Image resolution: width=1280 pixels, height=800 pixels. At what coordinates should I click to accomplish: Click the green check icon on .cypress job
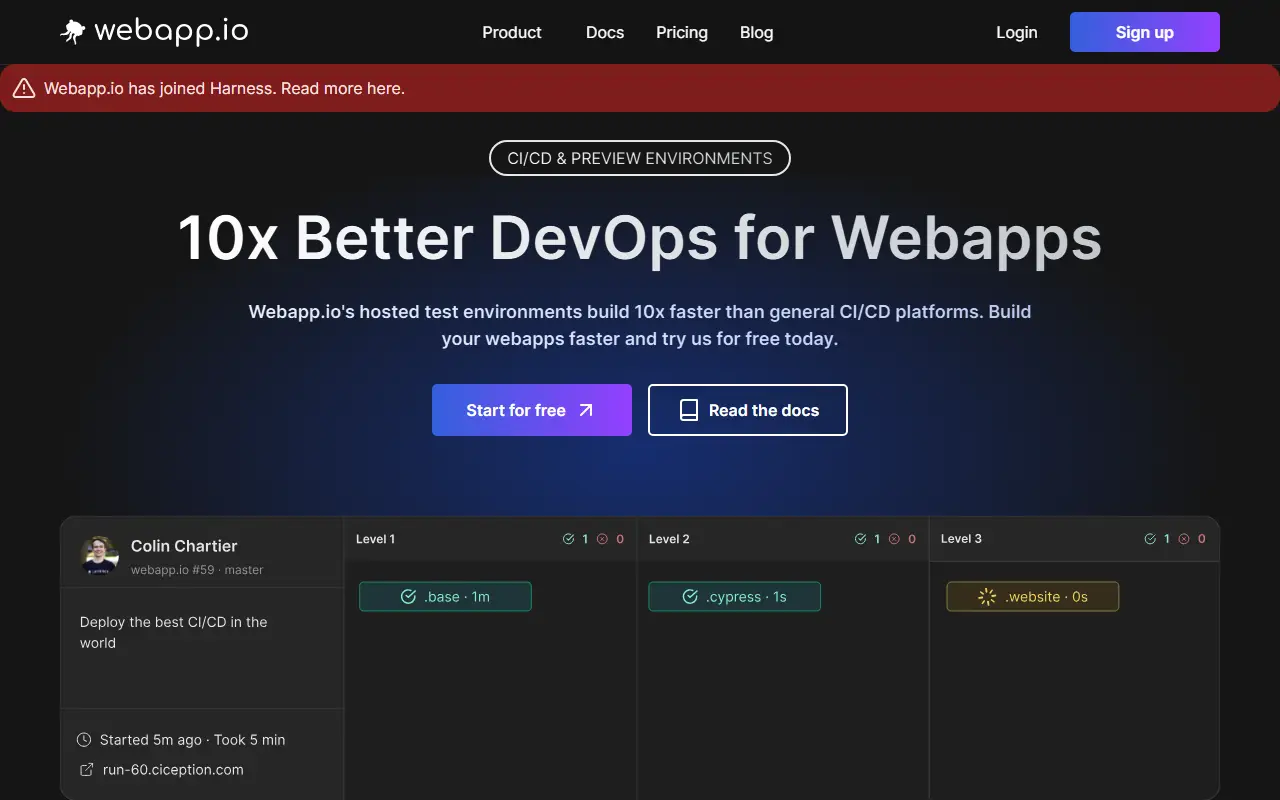(x=690, y=597)
